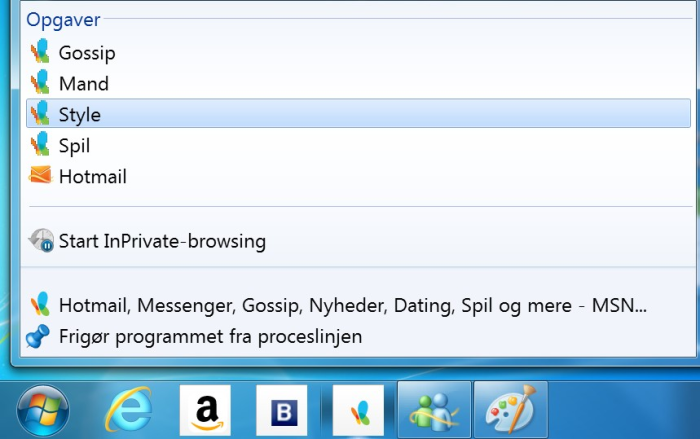This screenshot has height=439, width=700.
Task: Click MSN butterfly icon beside Style
Action: (x=41, y=113)
